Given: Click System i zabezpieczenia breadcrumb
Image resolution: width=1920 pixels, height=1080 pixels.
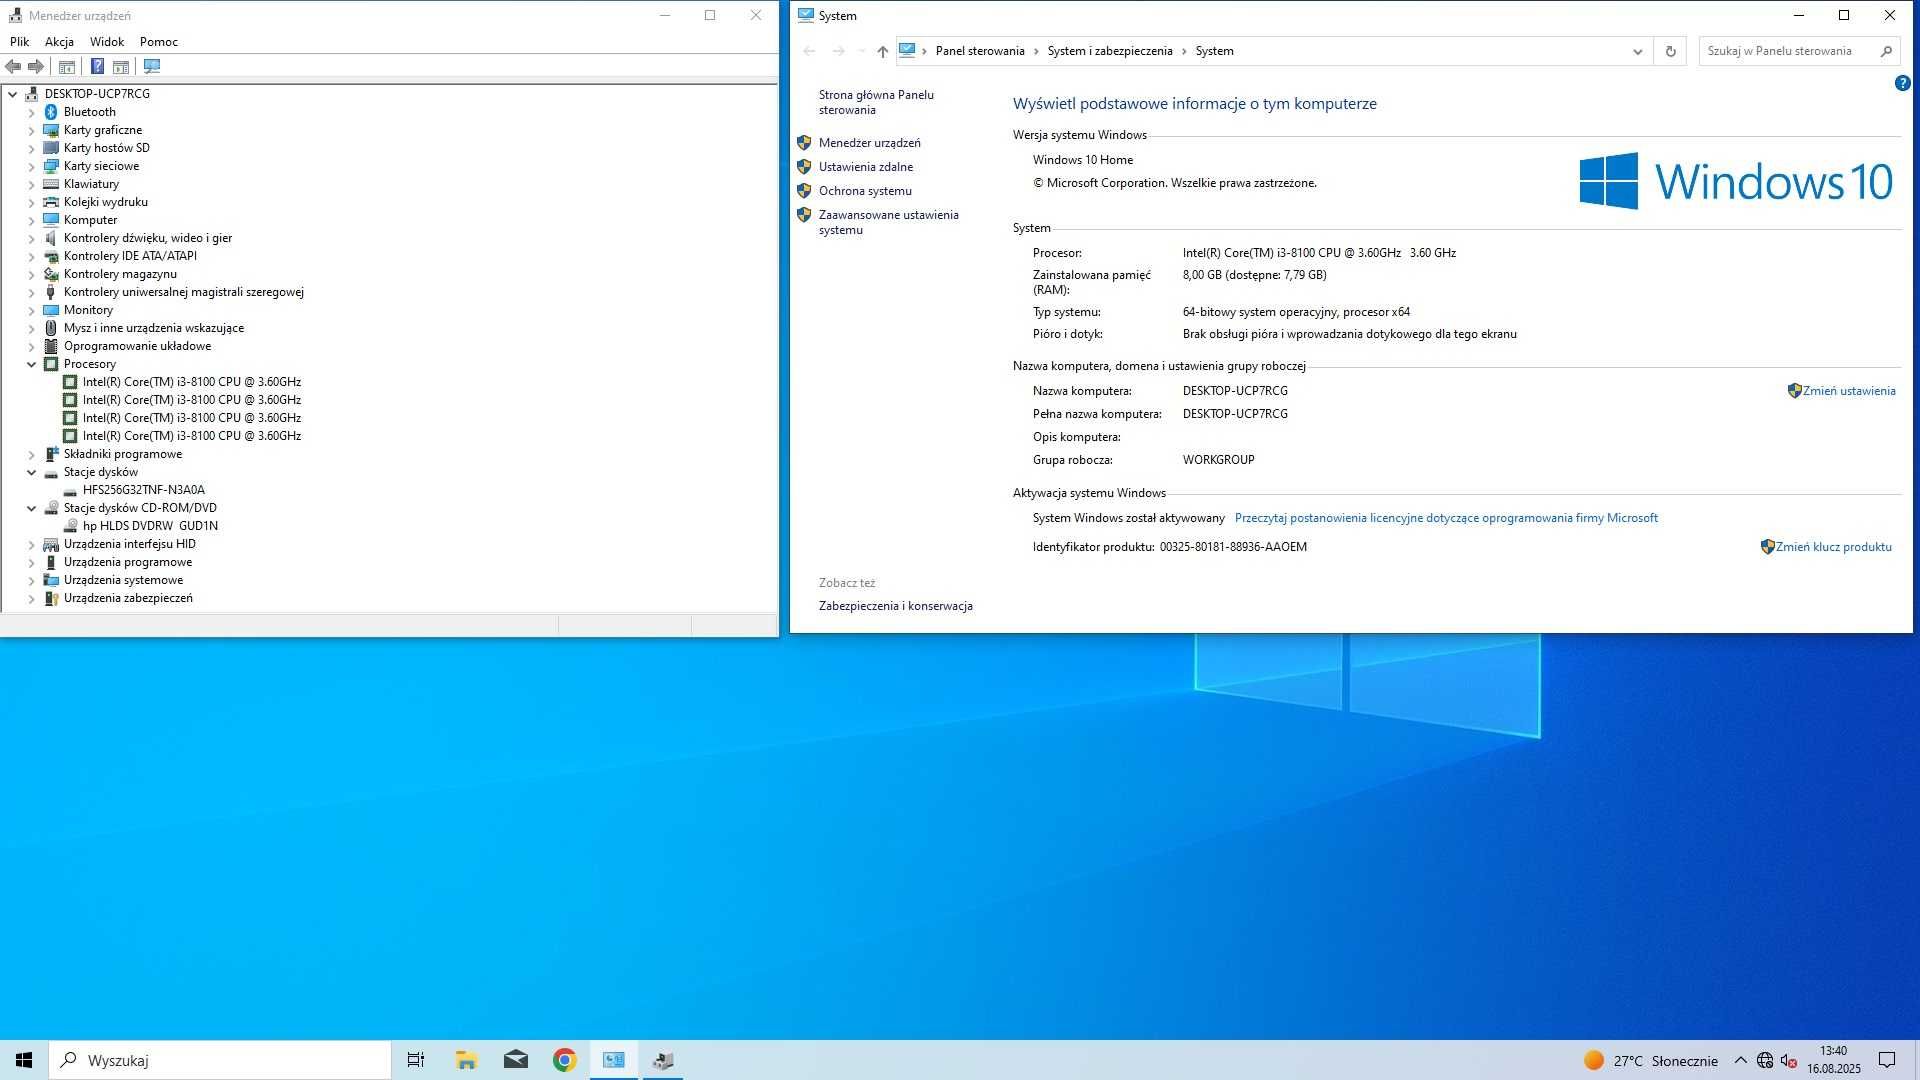Looking at the screenshot, I should [x=1110, y=51].
